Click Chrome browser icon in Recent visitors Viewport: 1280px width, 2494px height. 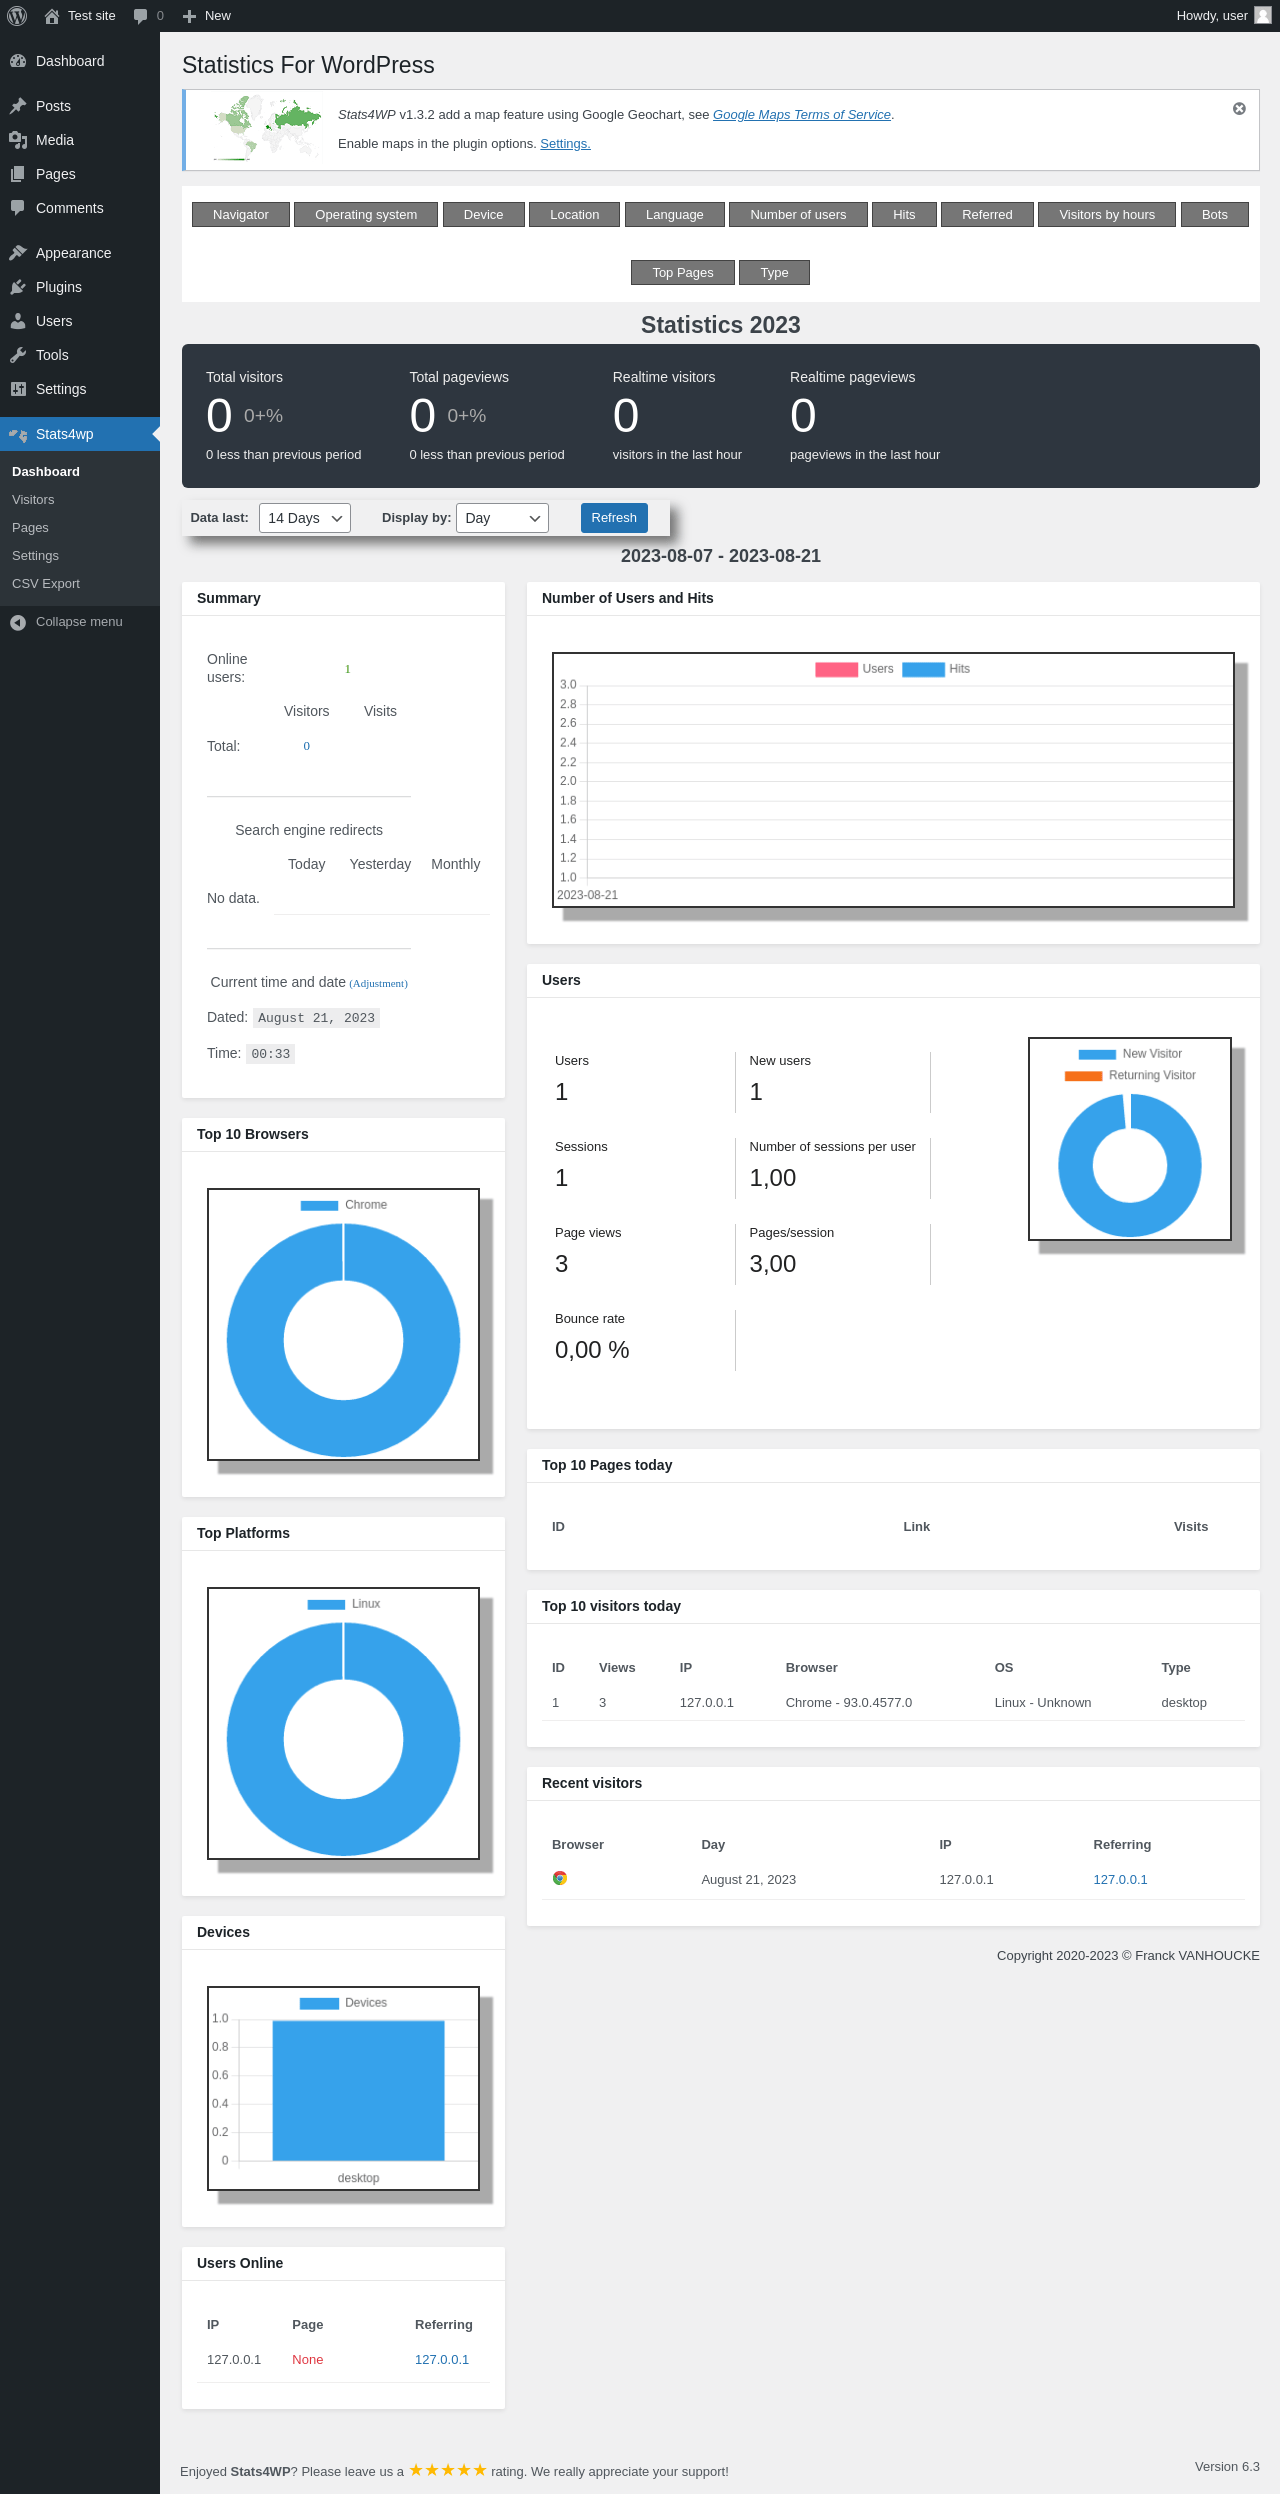[560, 1878]
